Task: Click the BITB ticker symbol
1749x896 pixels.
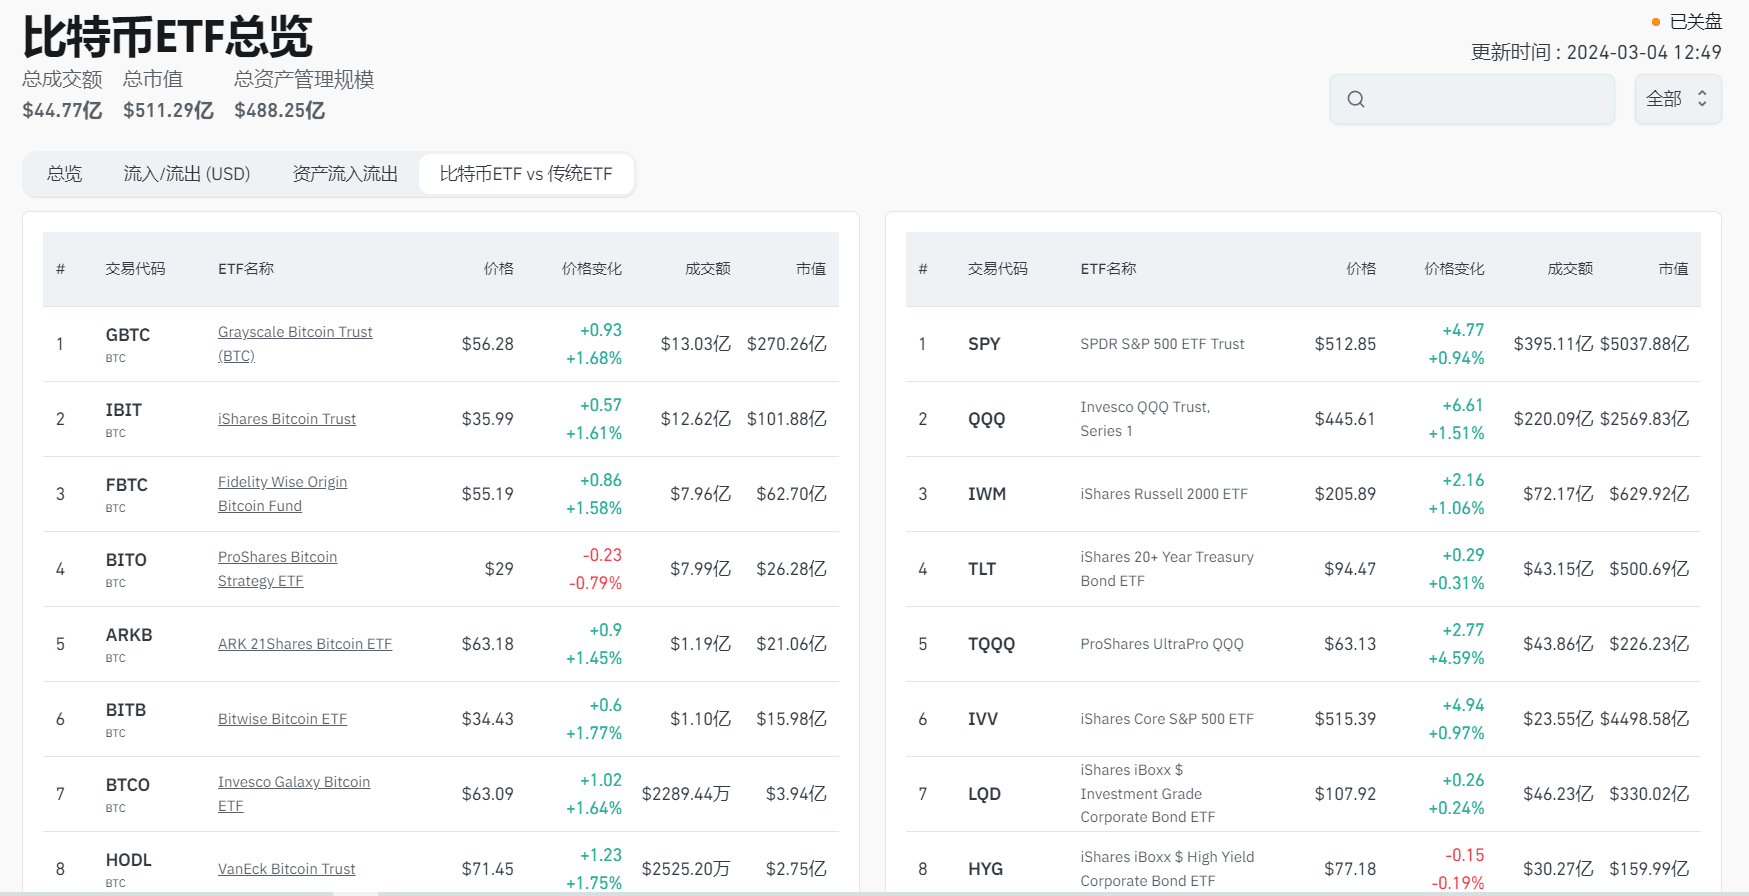Action: [126, 710]
